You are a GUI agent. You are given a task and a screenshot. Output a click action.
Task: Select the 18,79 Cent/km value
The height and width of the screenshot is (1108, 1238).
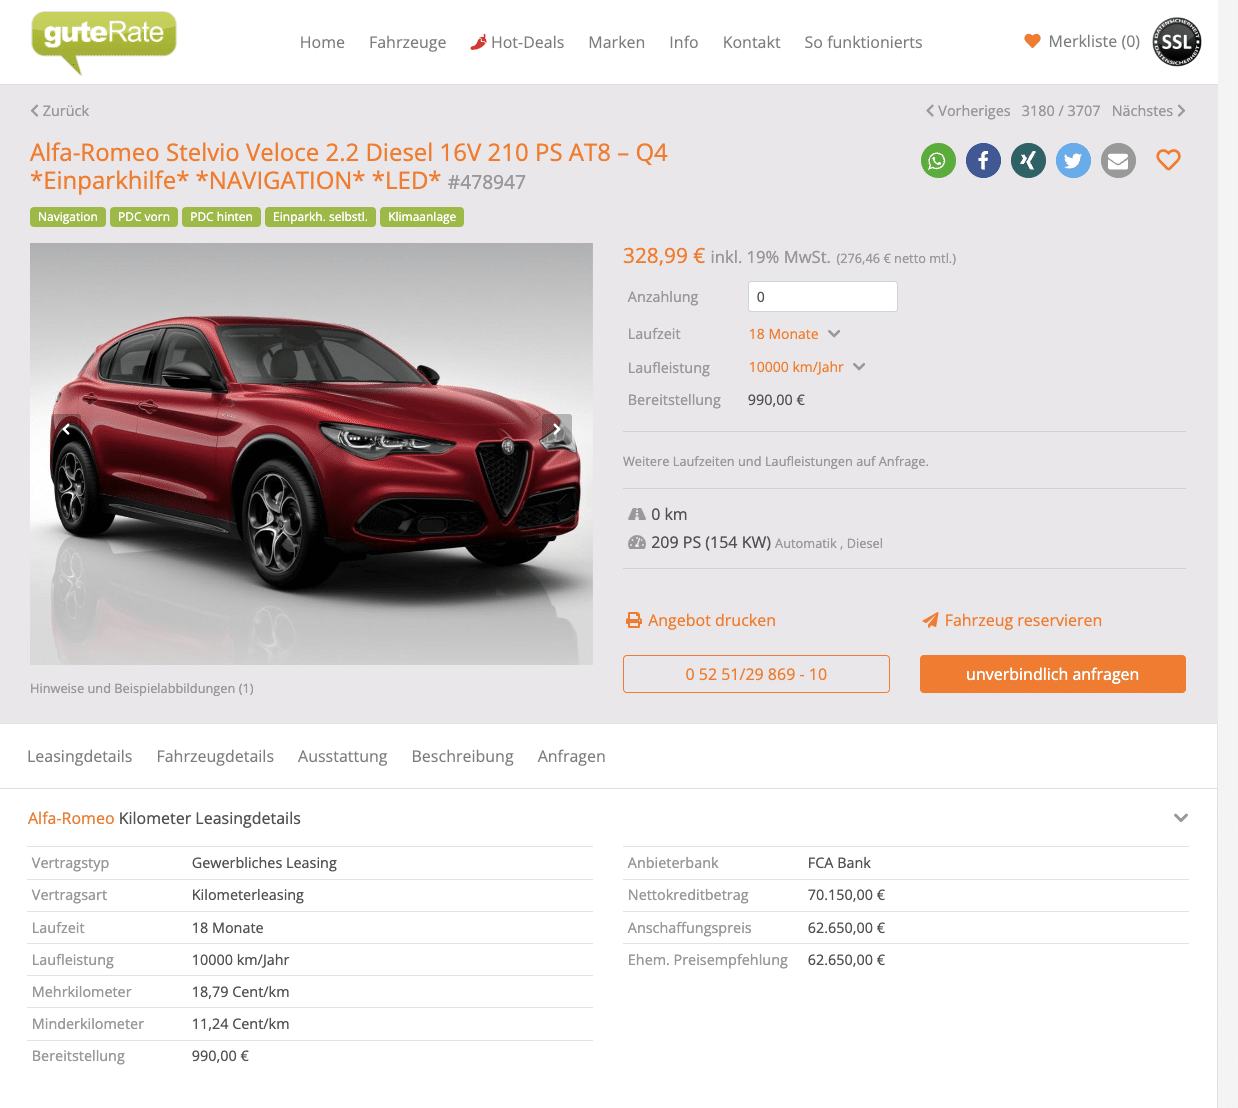tap(241, 992)
